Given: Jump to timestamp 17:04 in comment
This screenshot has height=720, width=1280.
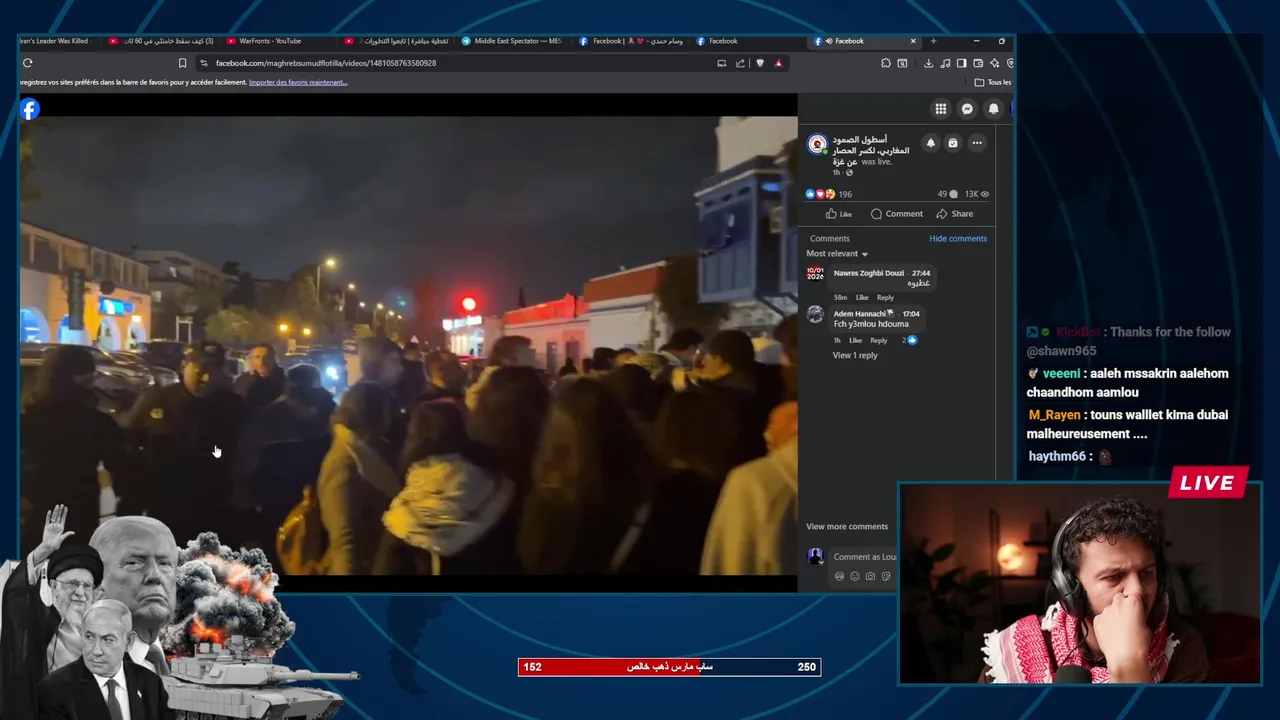Looking at the screenshot, I should point(911,314).
